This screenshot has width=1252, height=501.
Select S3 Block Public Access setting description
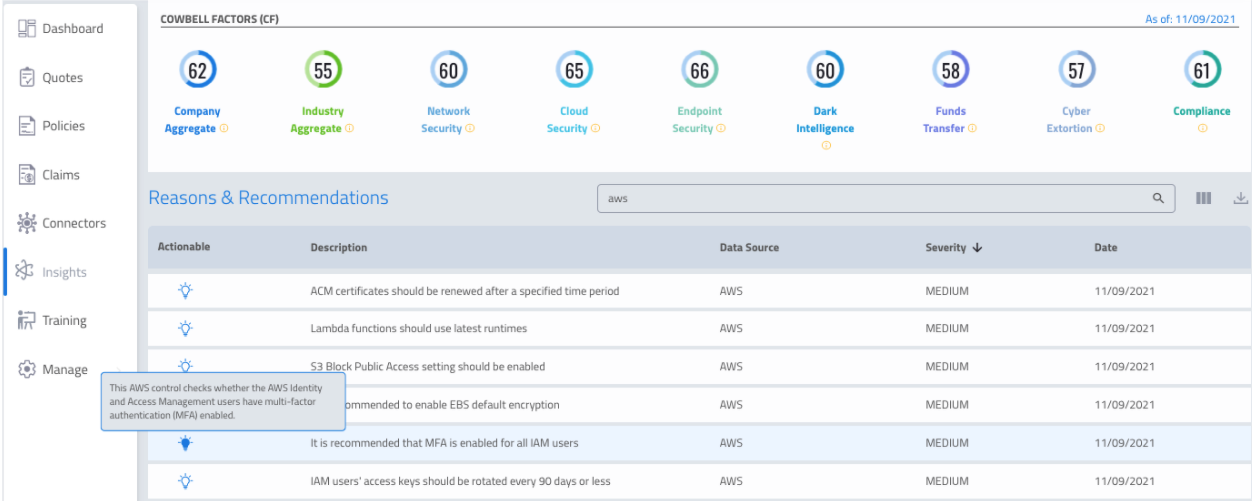click(x=428, y=366)
